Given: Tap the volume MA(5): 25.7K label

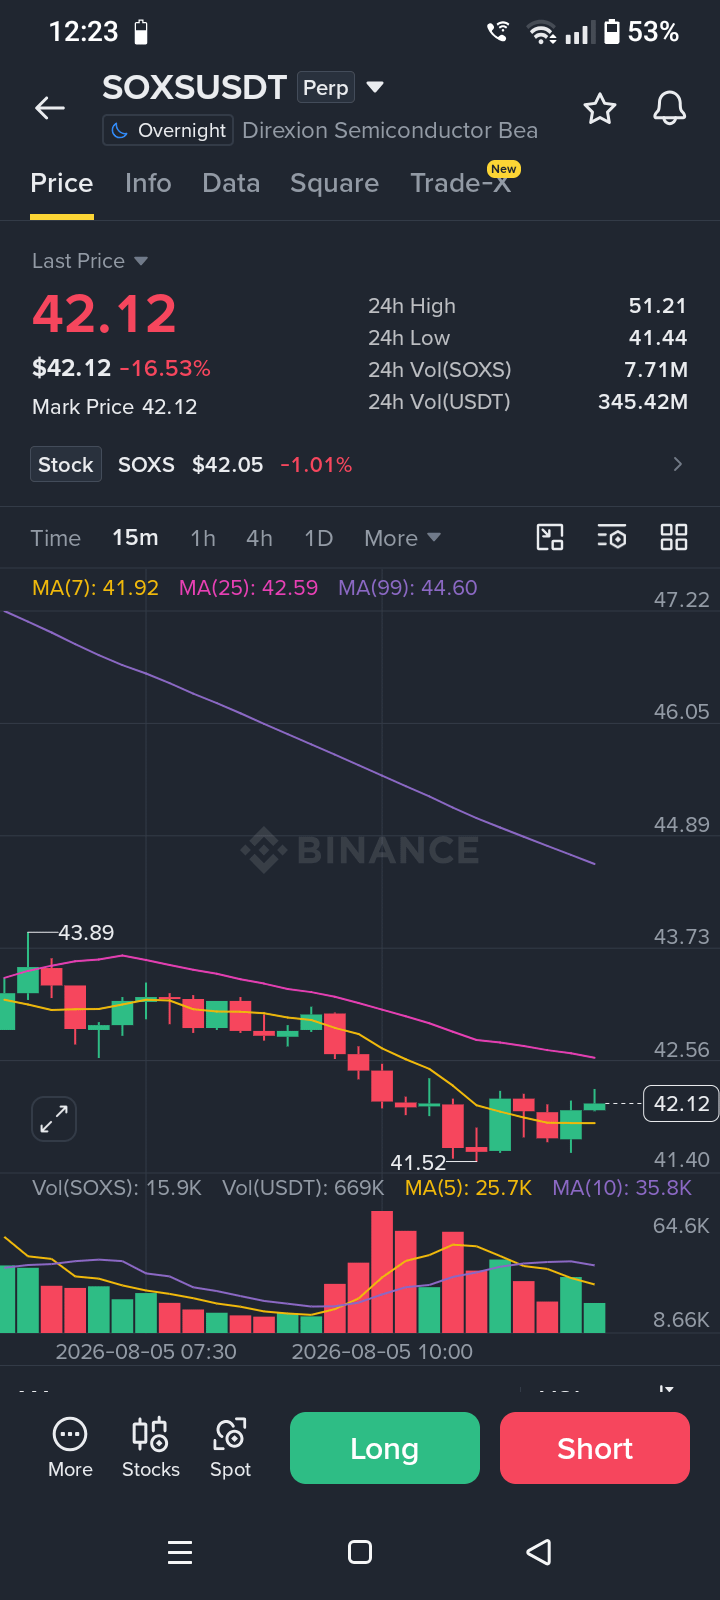Looking at the screenshot, I should click(x=468, y=1188).
